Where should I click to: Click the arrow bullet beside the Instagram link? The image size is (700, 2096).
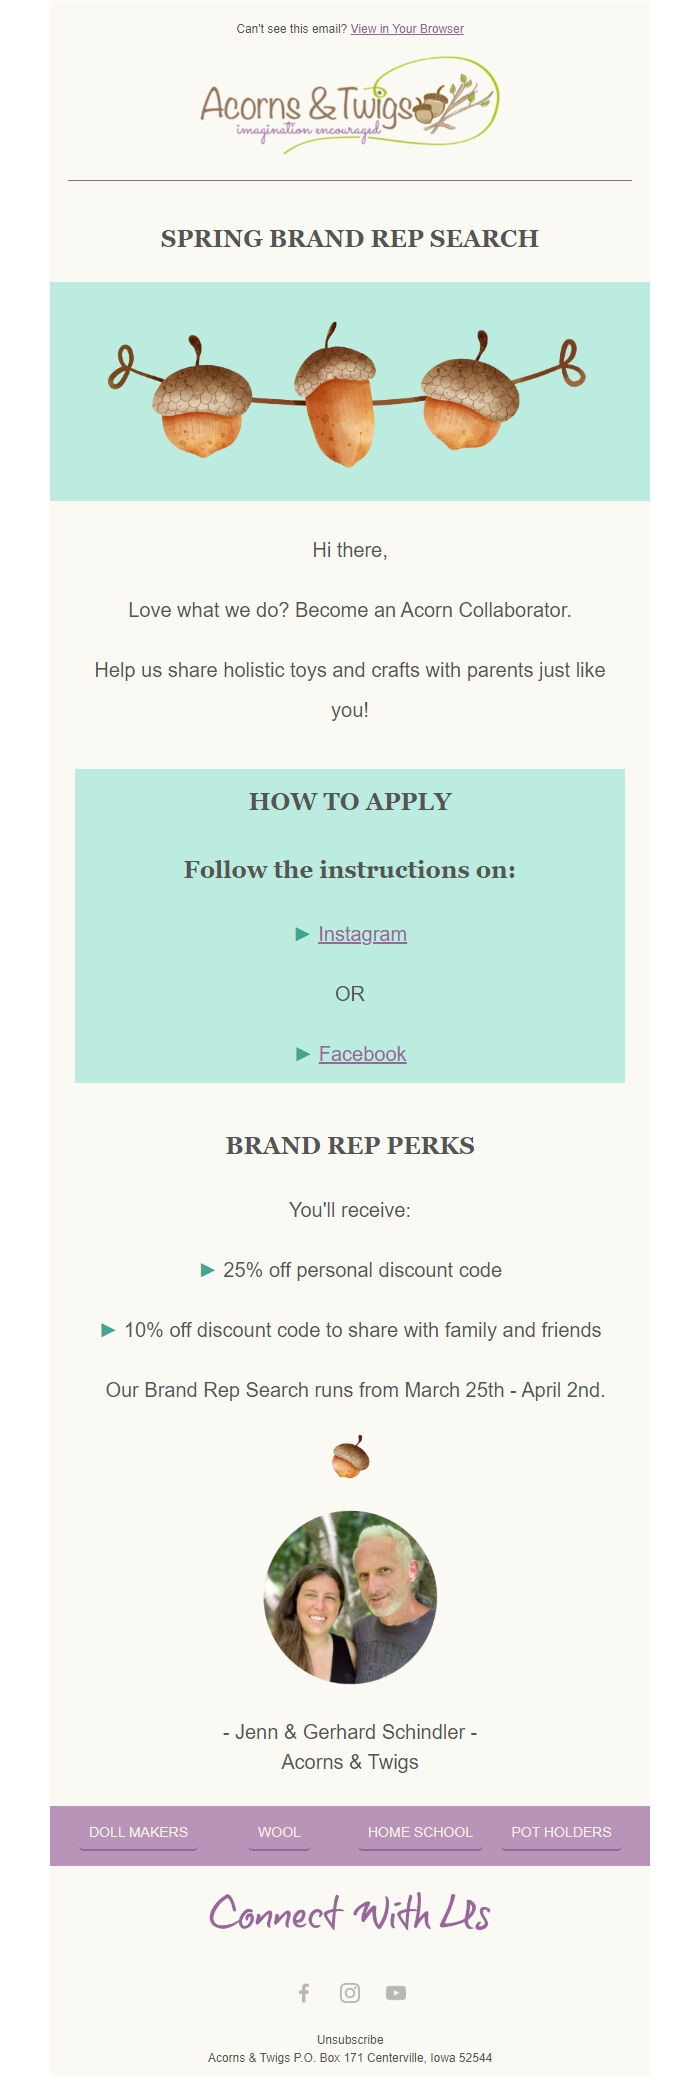pos(302,934)
